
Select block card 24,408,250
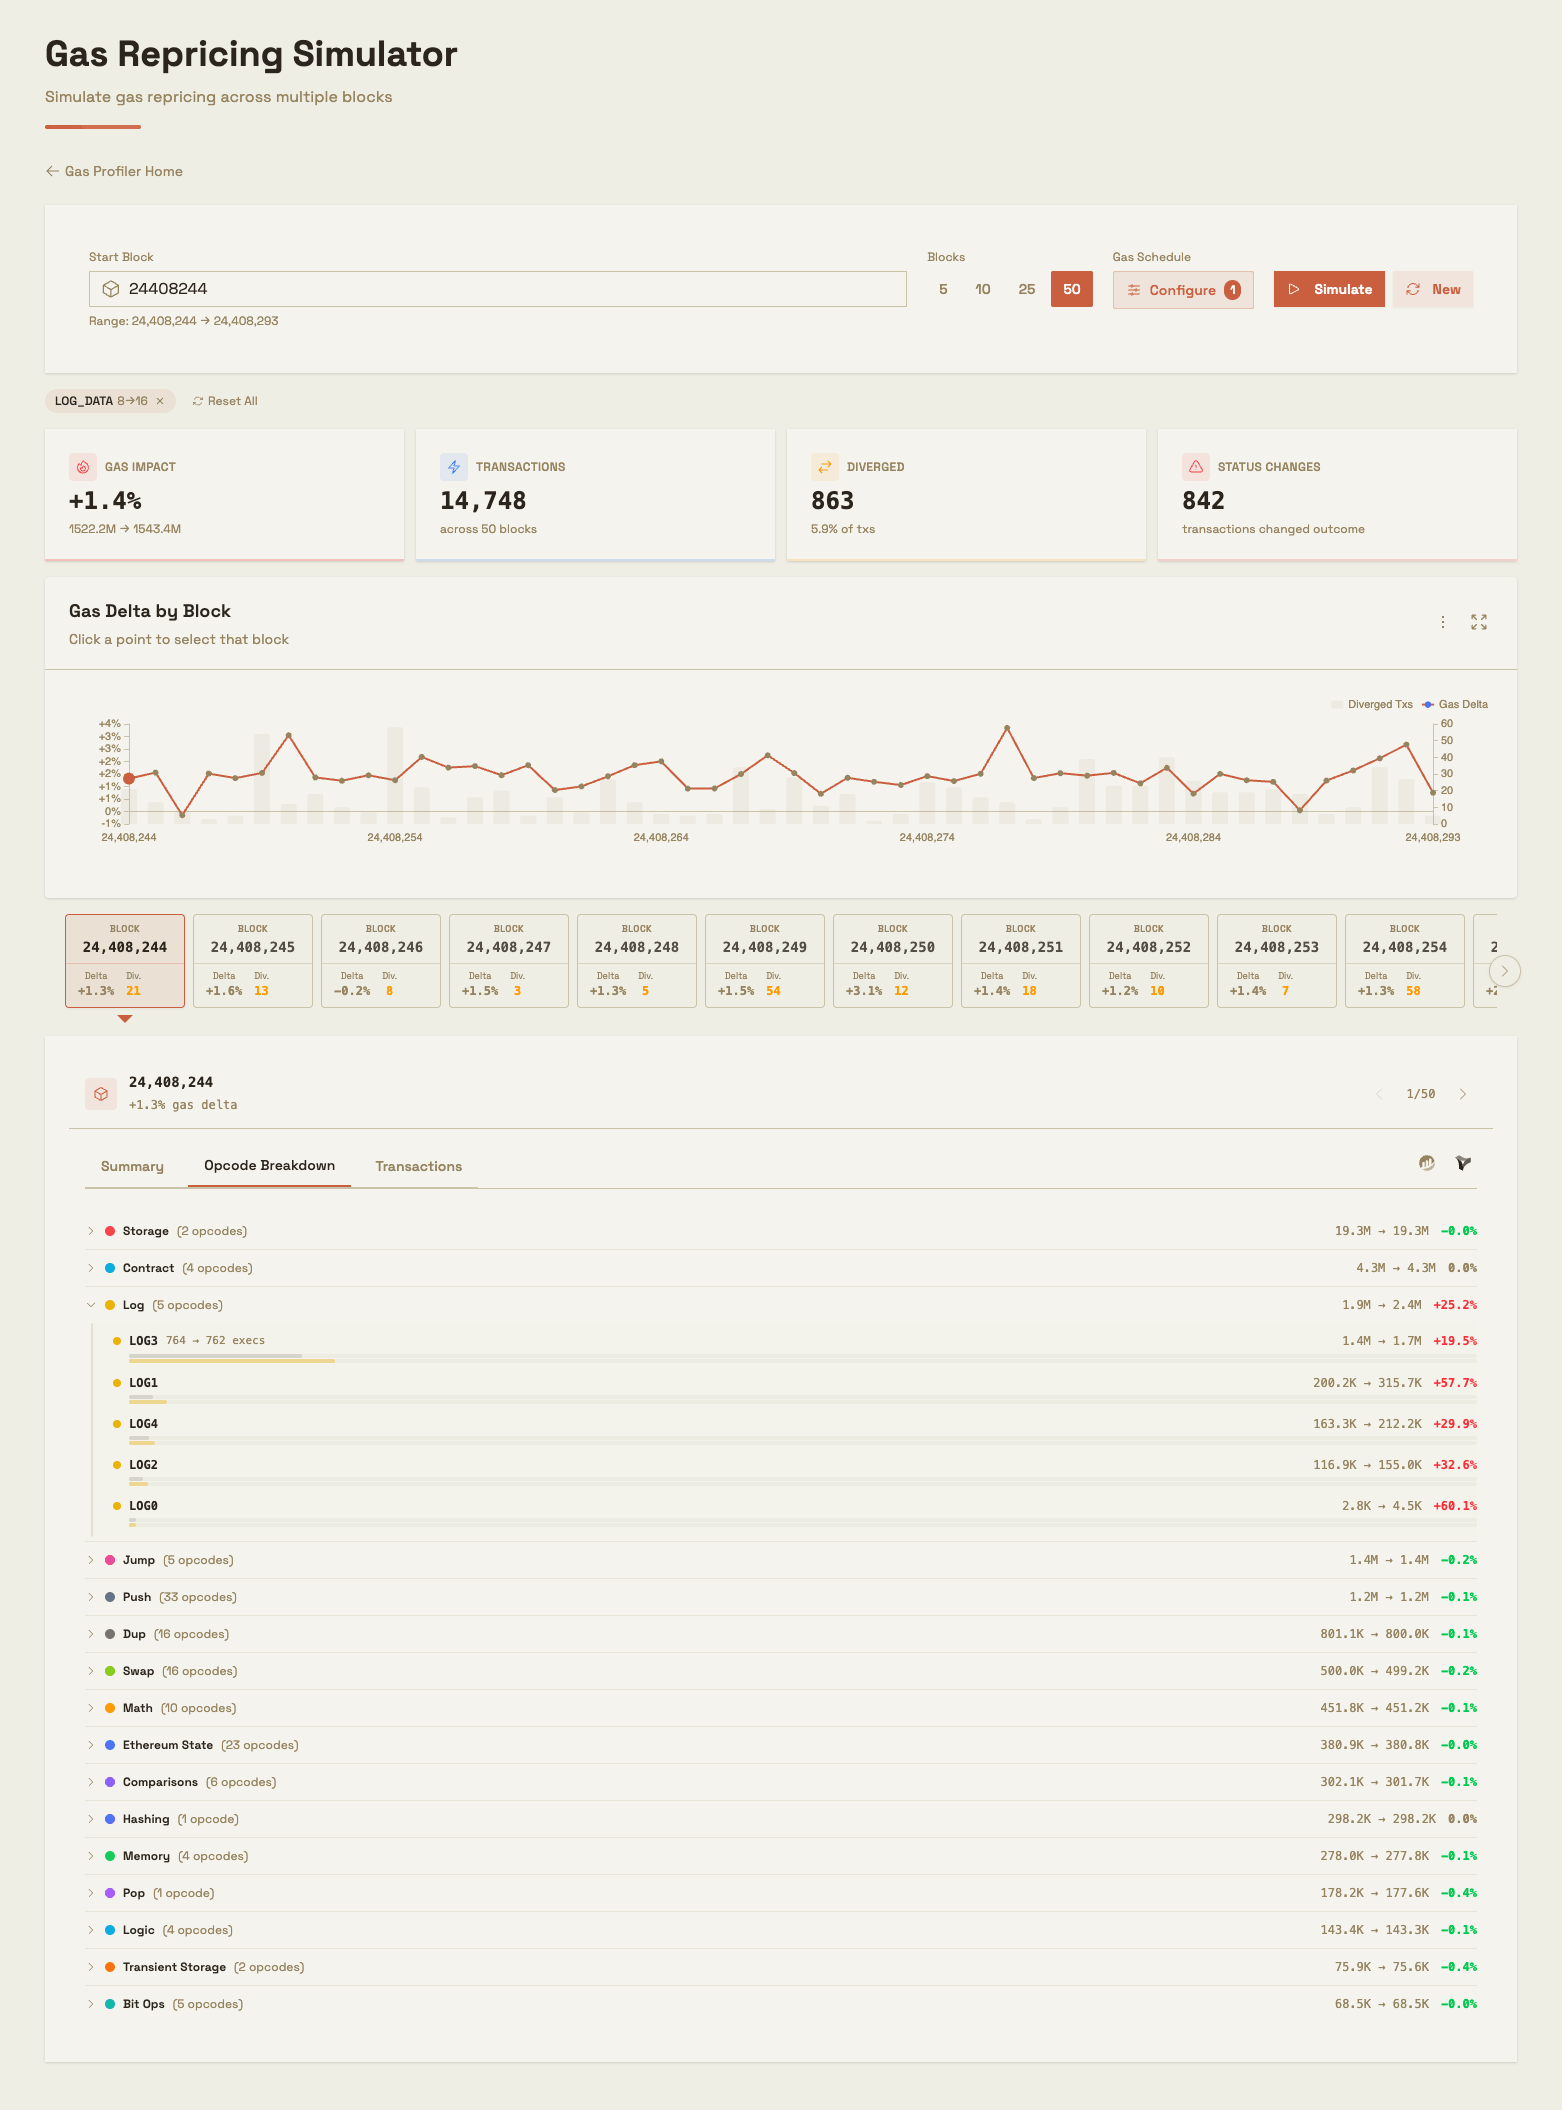[893, 961]
